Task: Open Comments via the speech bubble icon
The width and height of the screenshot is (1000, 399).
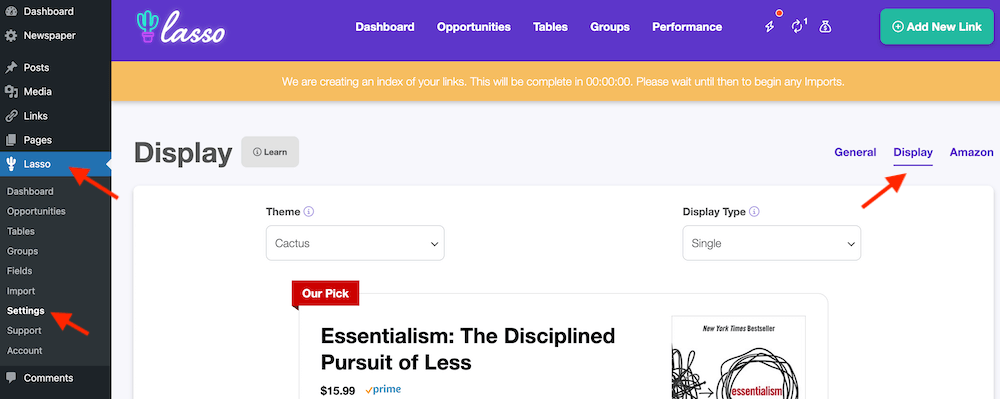Action: 11,378
